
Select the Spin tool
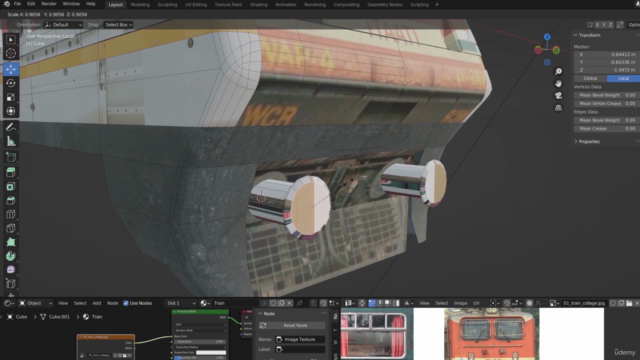point(11,256)
